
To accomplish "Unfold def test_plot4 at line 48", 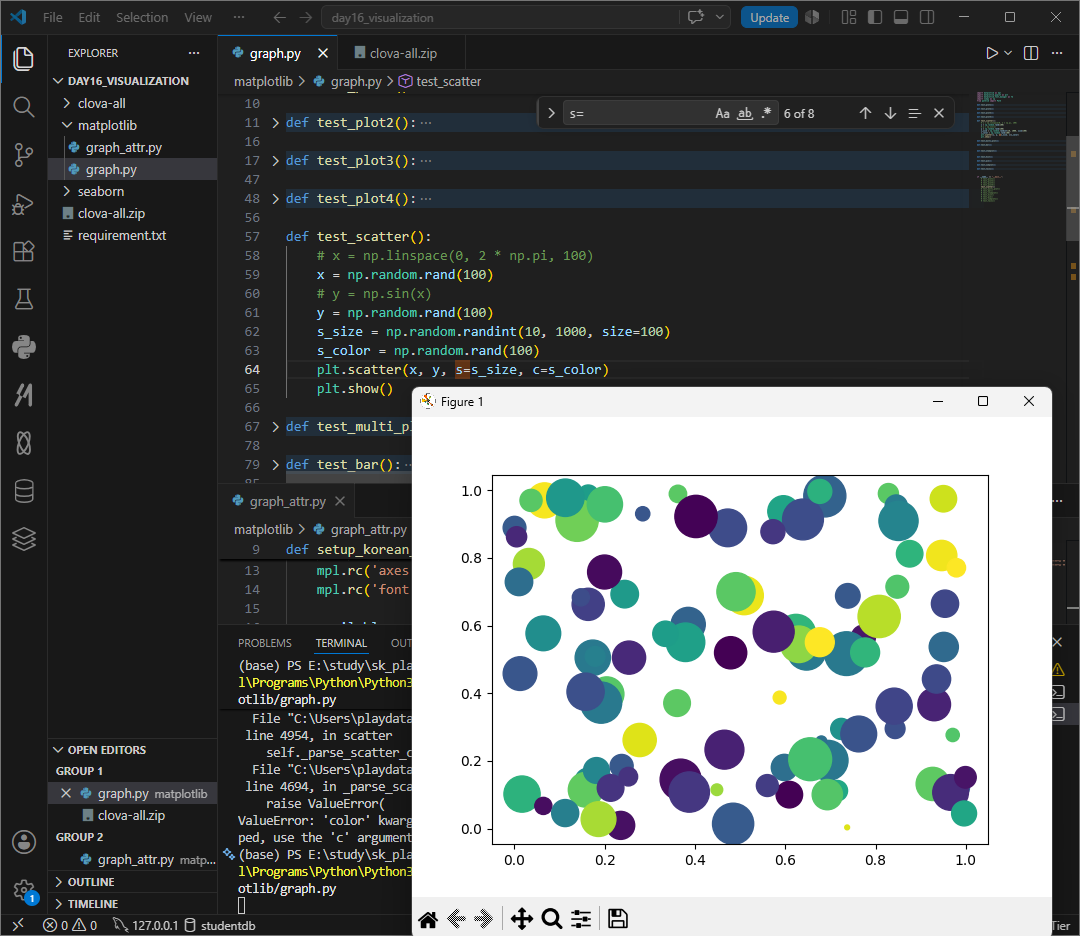I will pyautogui.click(x=276, y=198).
